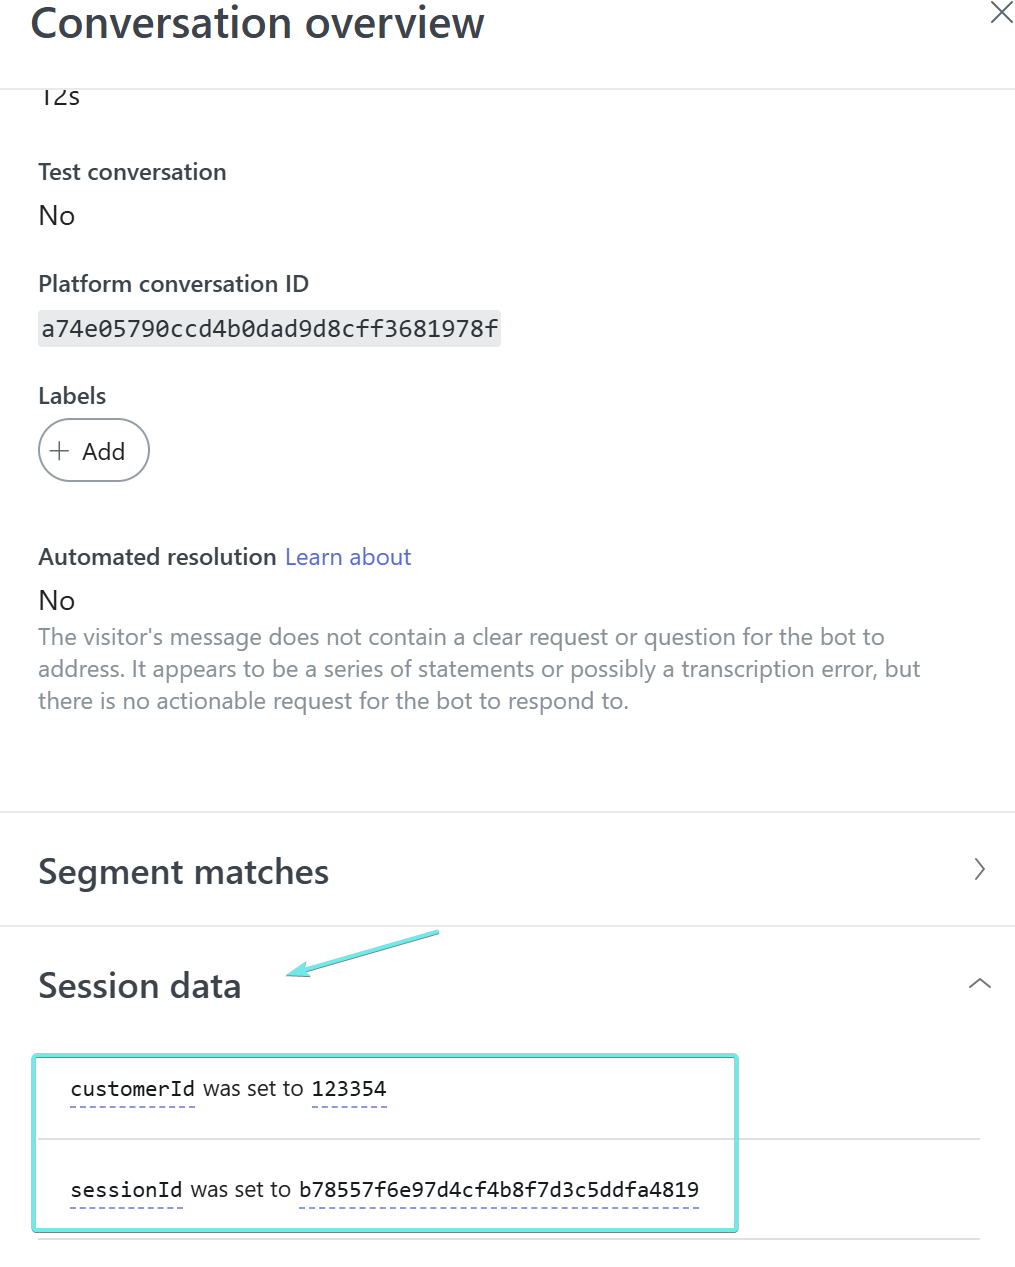Click the sessionId value starting b78557
The height and width of the screenshot is (1267, 1015).
click(498, 1190)
